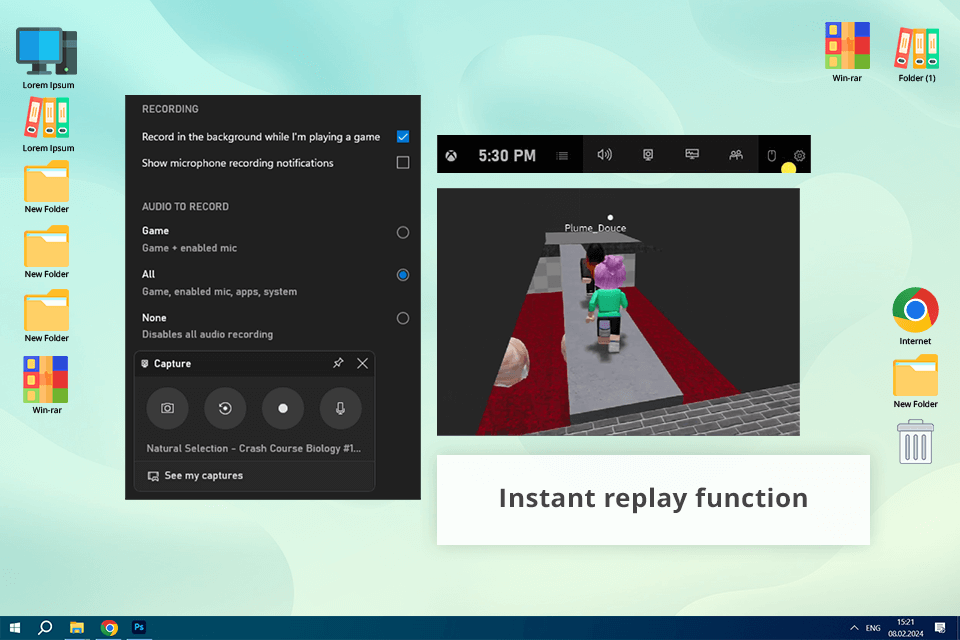Expand hidden system tray icons
This screenshot has height=640, width=960.
coord(854,628)
